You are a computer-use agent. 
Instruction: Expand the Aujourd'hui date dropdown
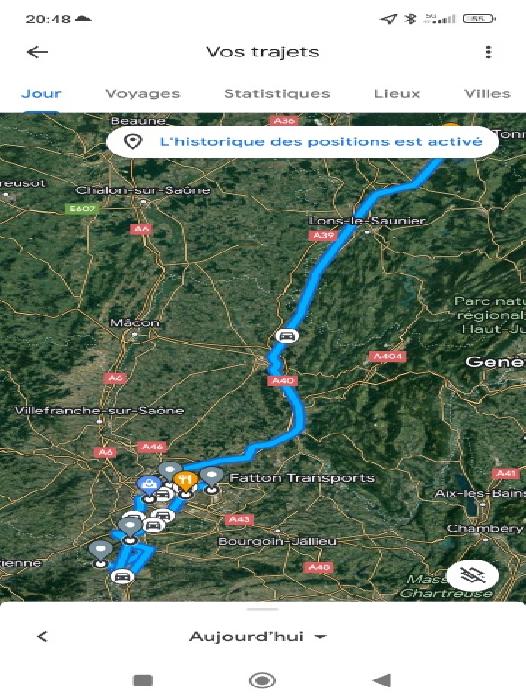pos(258,637)
